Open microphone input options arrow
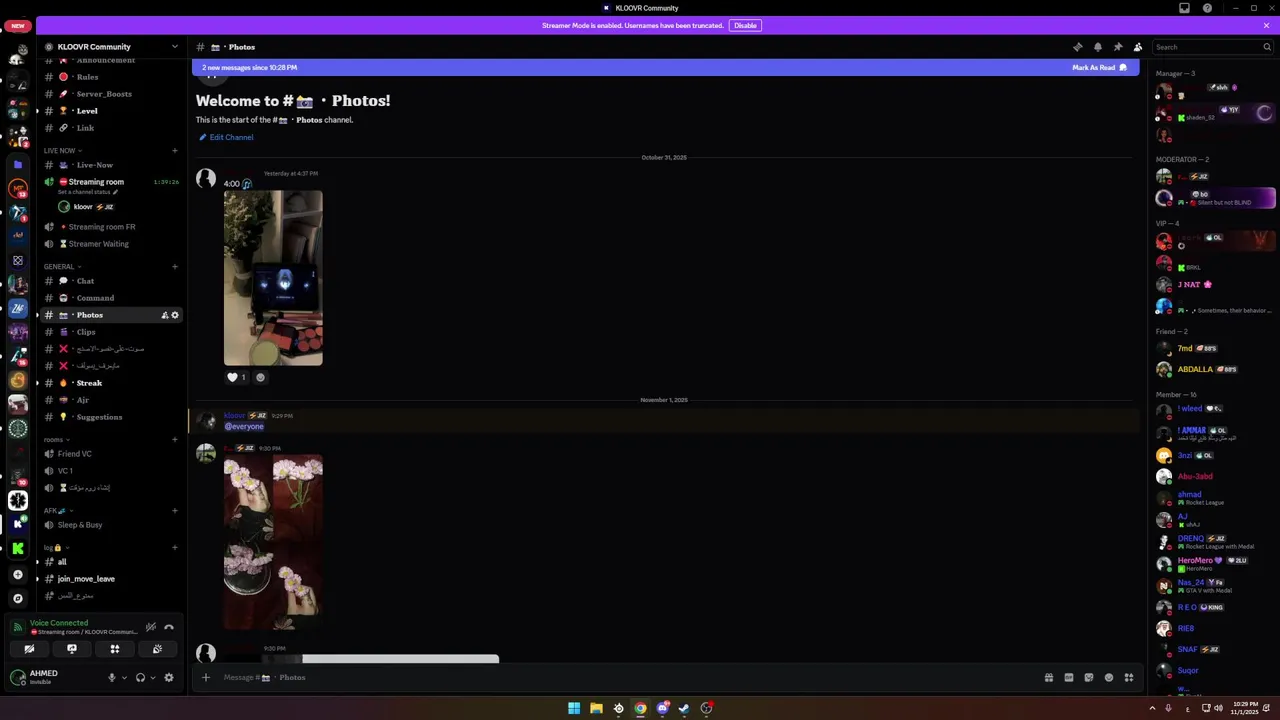Screen dimensions: 1280x720 point(124,677)
